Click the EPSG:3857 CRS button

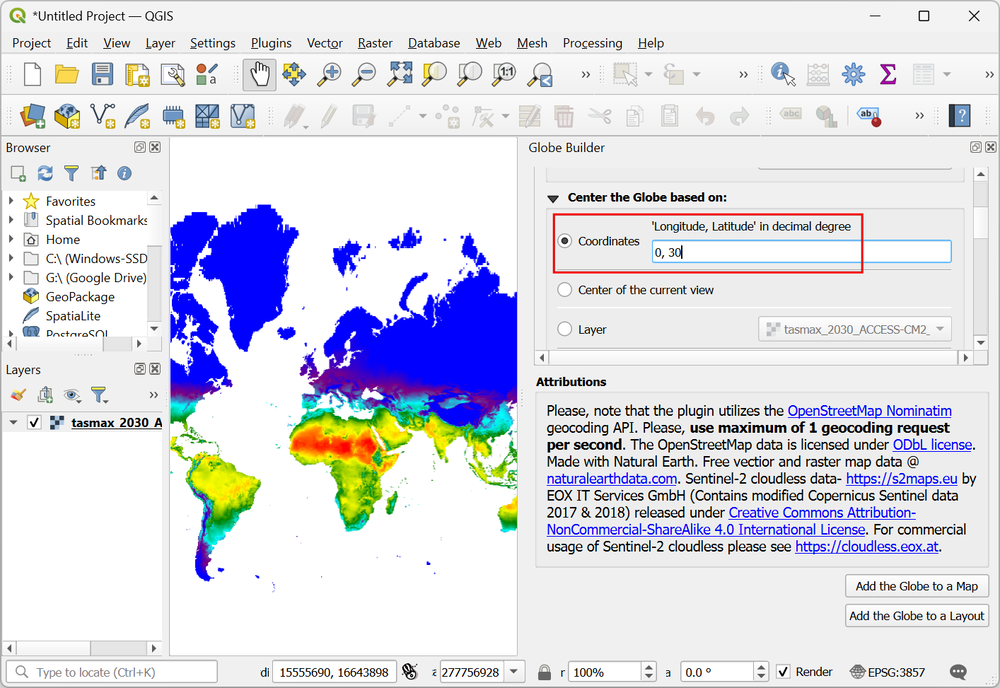(888, 672)
